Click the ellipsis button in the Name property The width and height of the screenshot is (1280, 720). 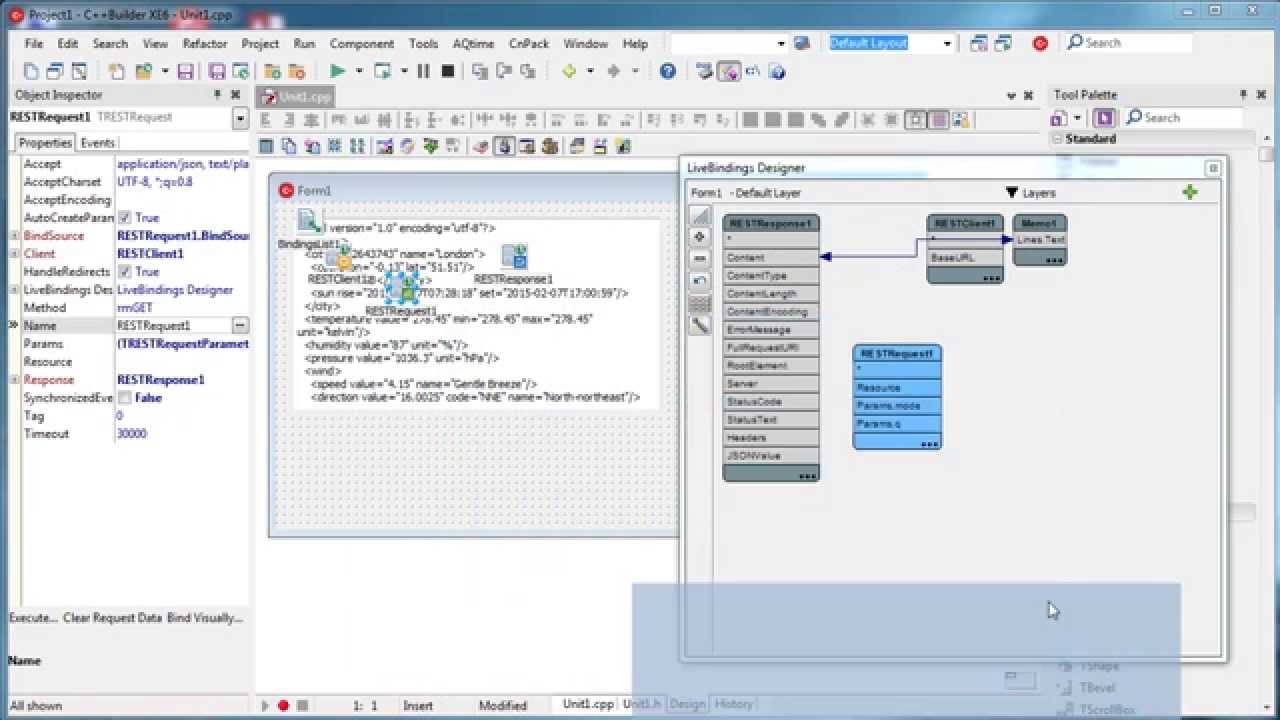[240, 326]
